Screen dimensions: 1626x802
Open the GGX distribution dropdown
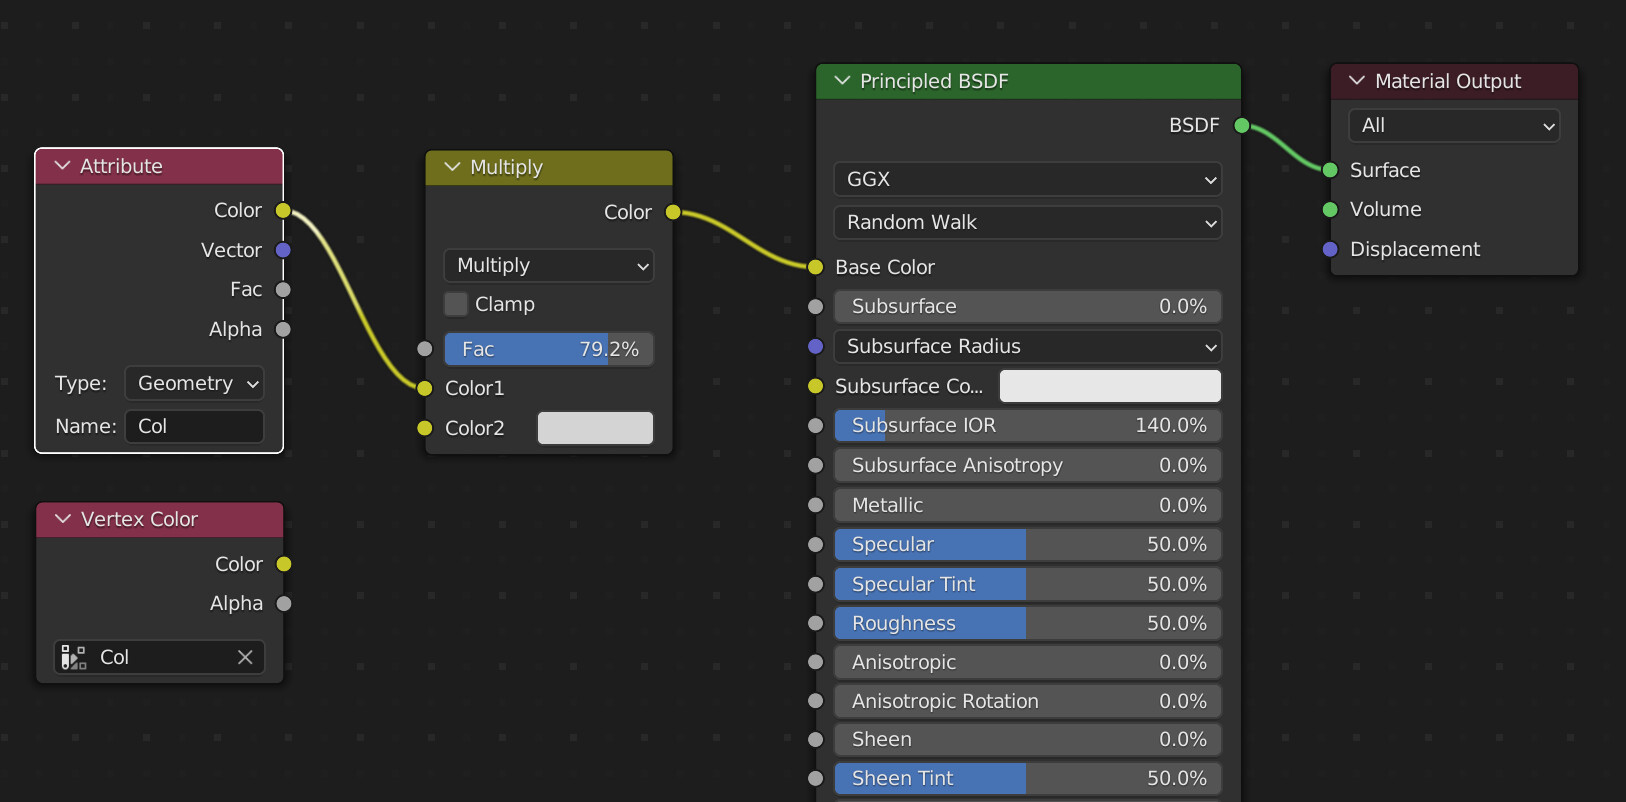1028,179
